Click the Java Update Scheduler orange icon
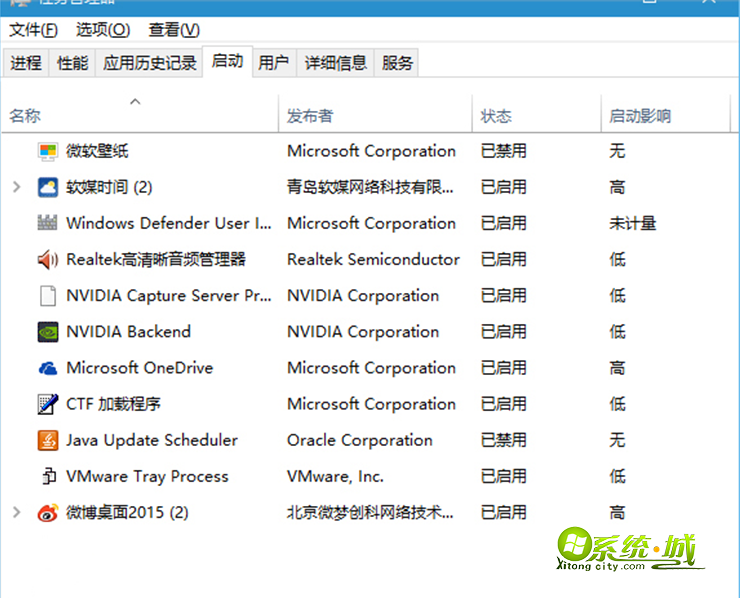This screenshot has width=740, height=598. point(48,440)
